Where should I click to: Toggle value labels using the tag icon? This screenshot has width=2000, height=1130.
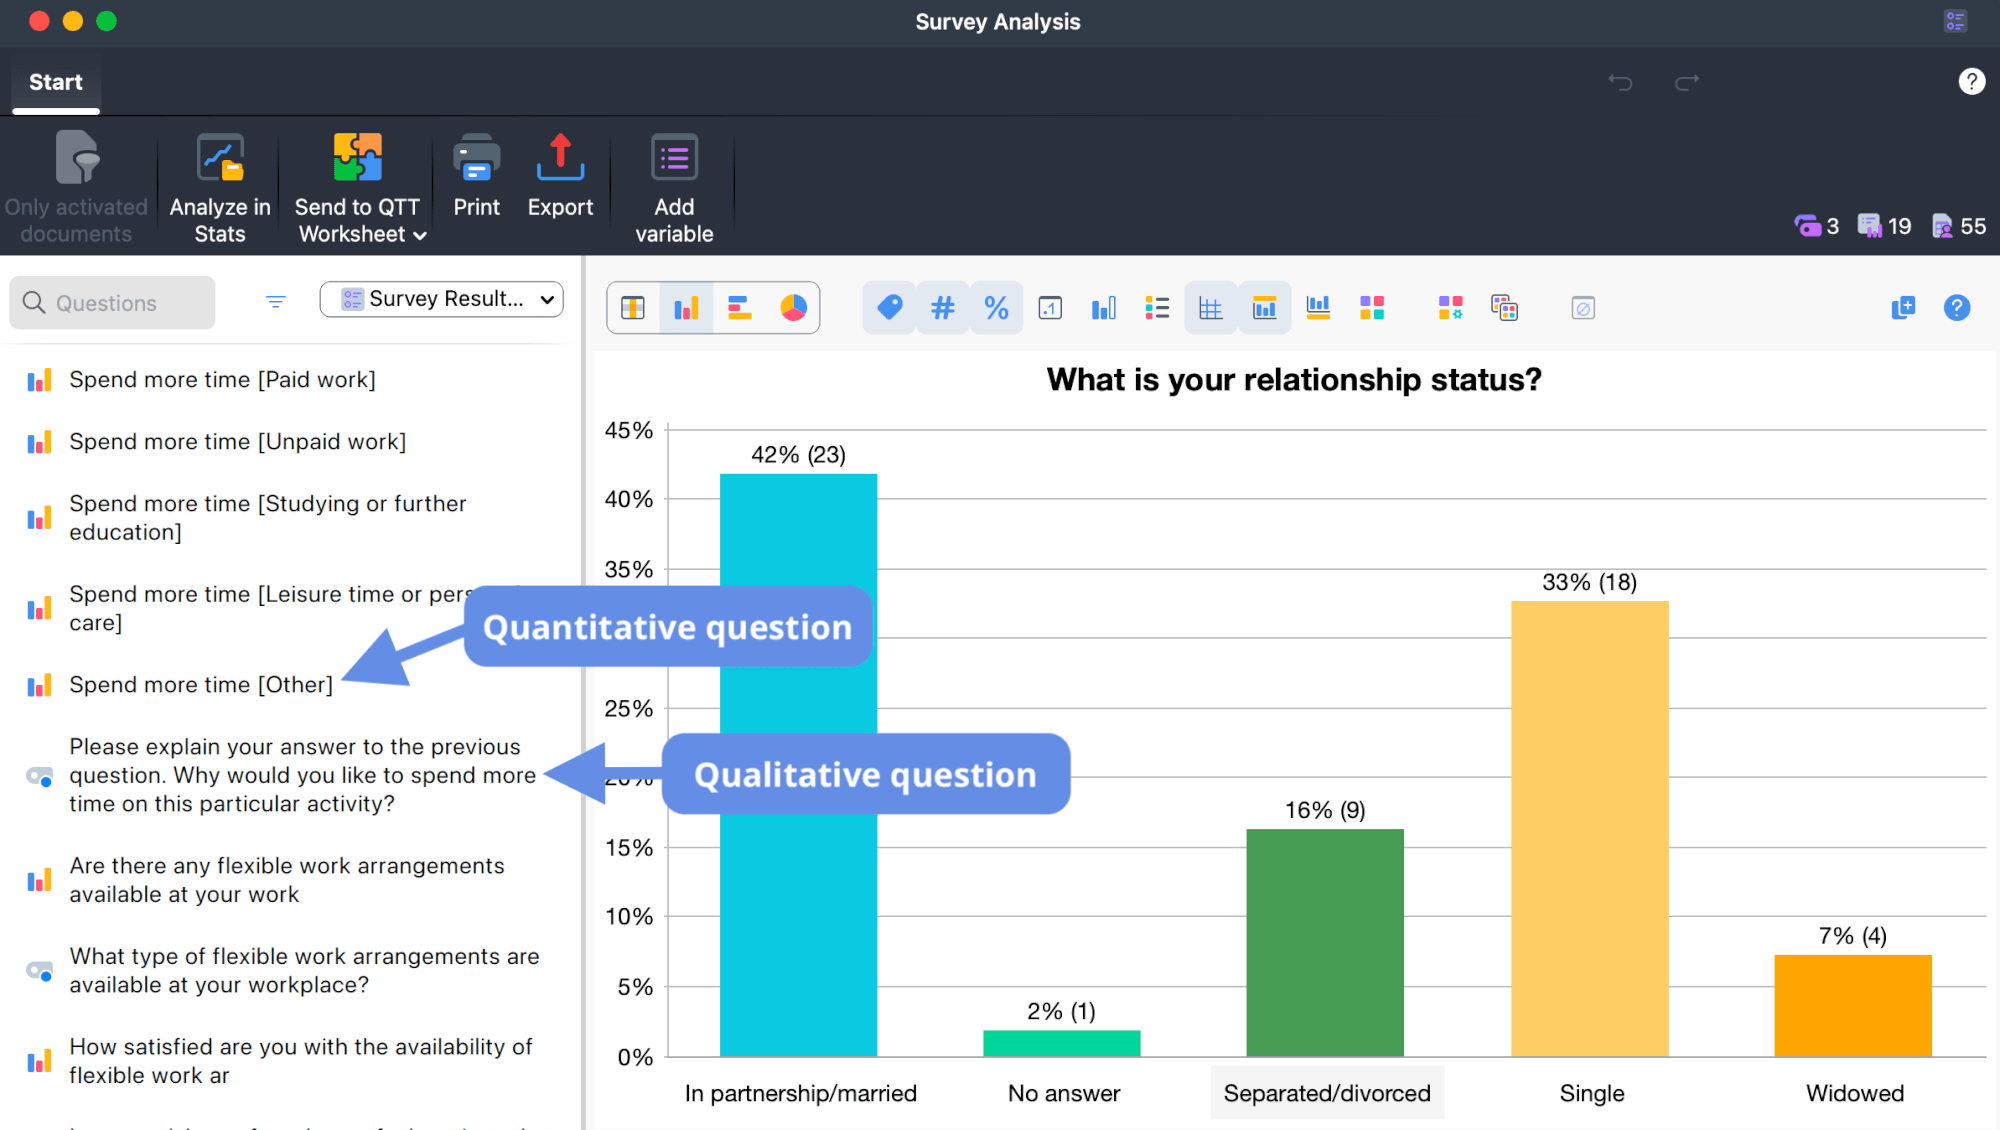point(889,307)
